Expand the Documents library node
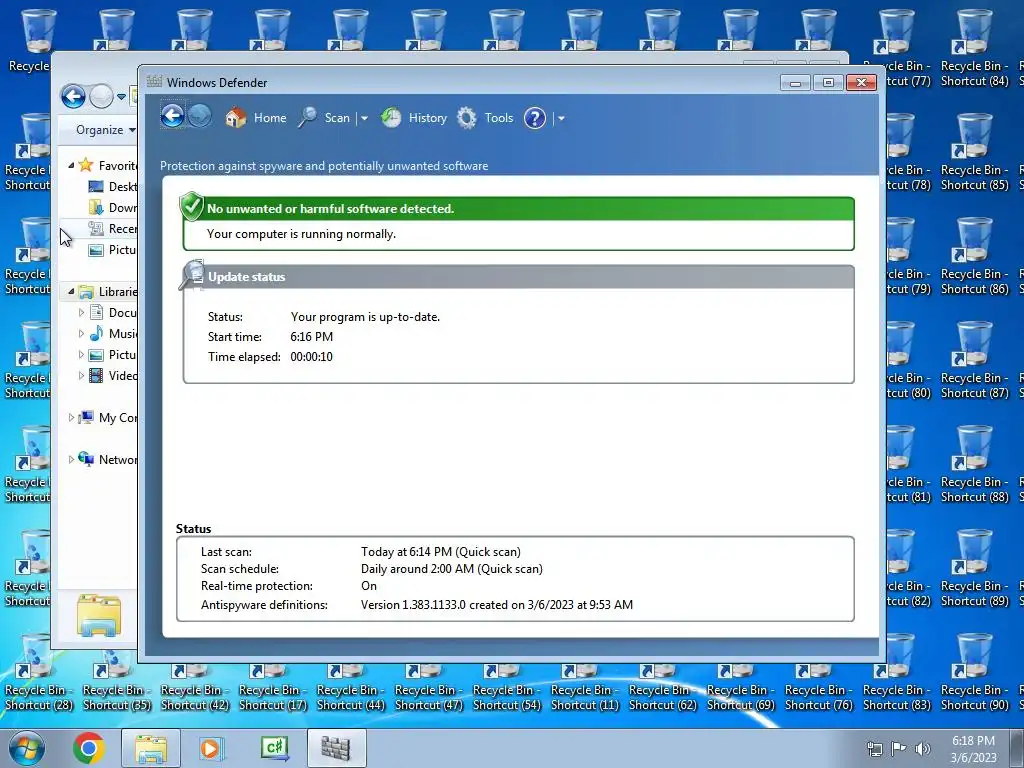Image resolution: width=1024 pixels, height=768 pixels. pos(81,312)
